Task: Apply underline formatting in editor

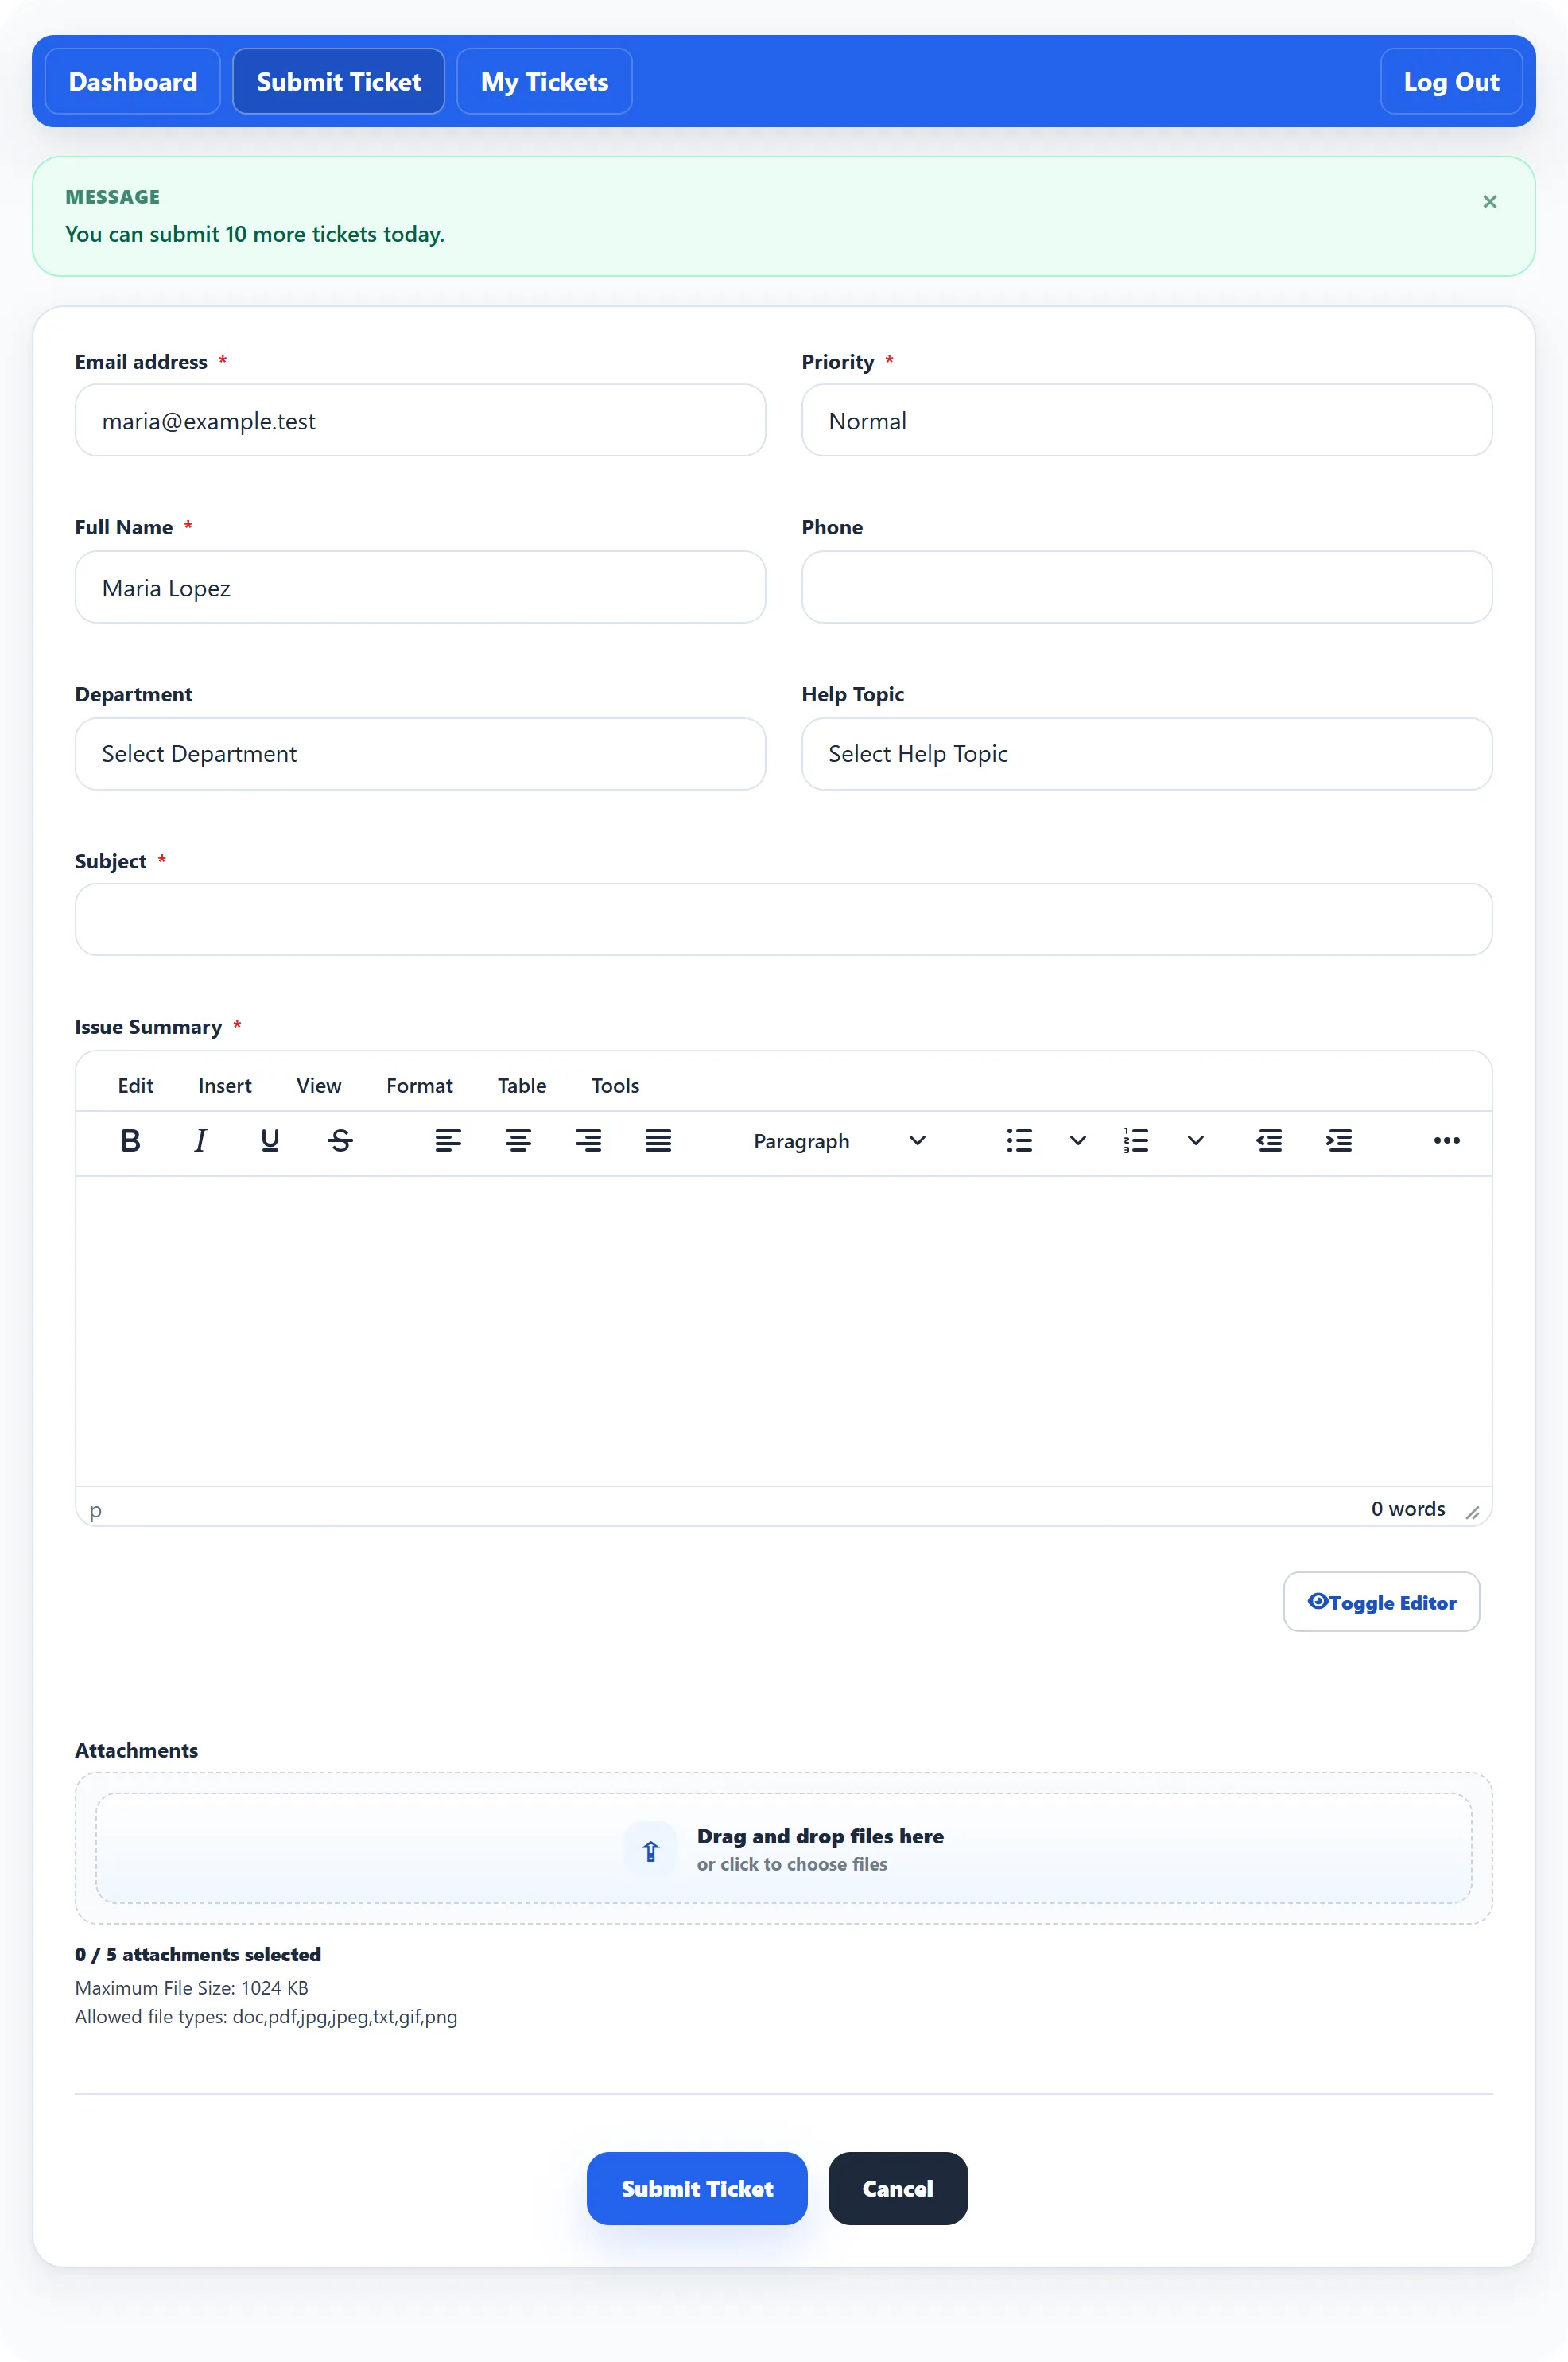Action: pyautogui.click(x=270, y=1140)
